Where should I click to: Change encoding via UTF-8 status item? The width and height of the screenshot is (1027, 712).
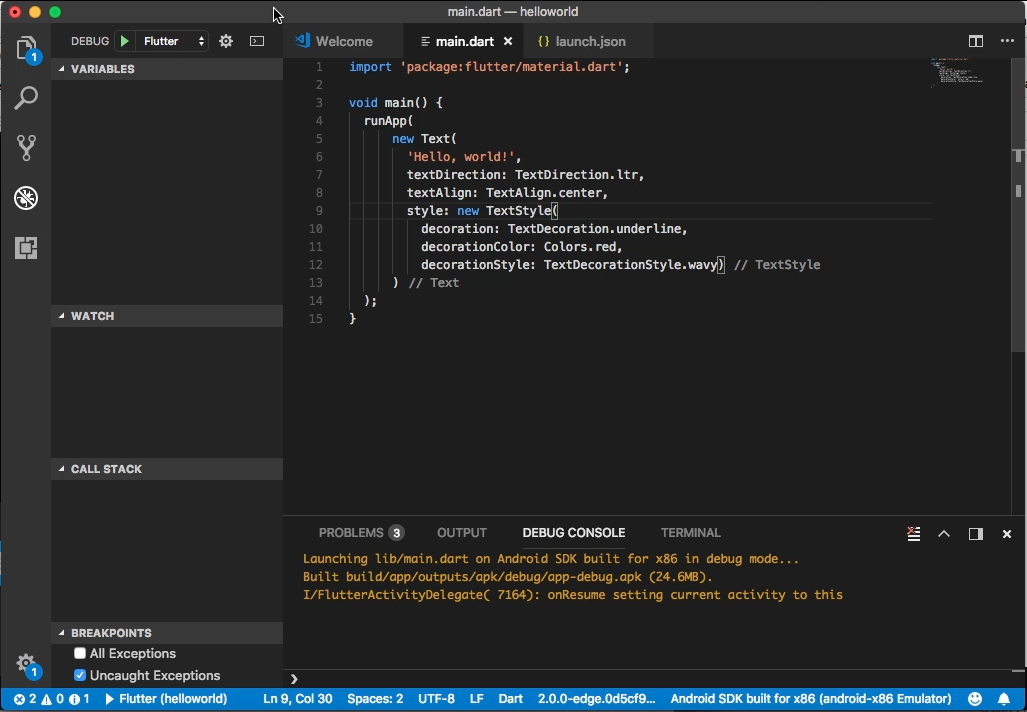point(436,699)
